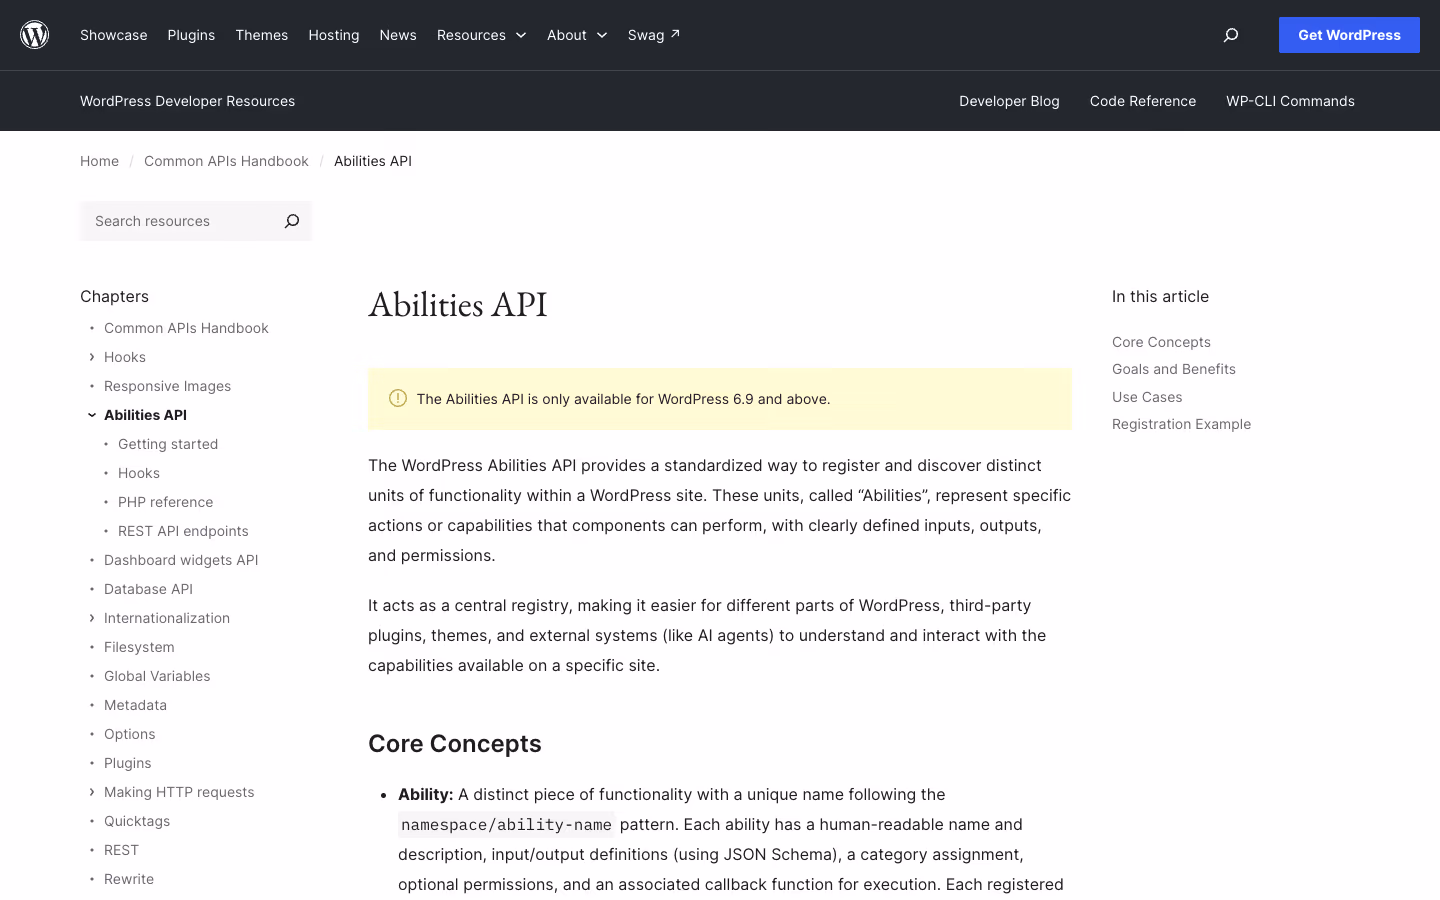Open the Common APIs Handbook breadcrumb

226,161
